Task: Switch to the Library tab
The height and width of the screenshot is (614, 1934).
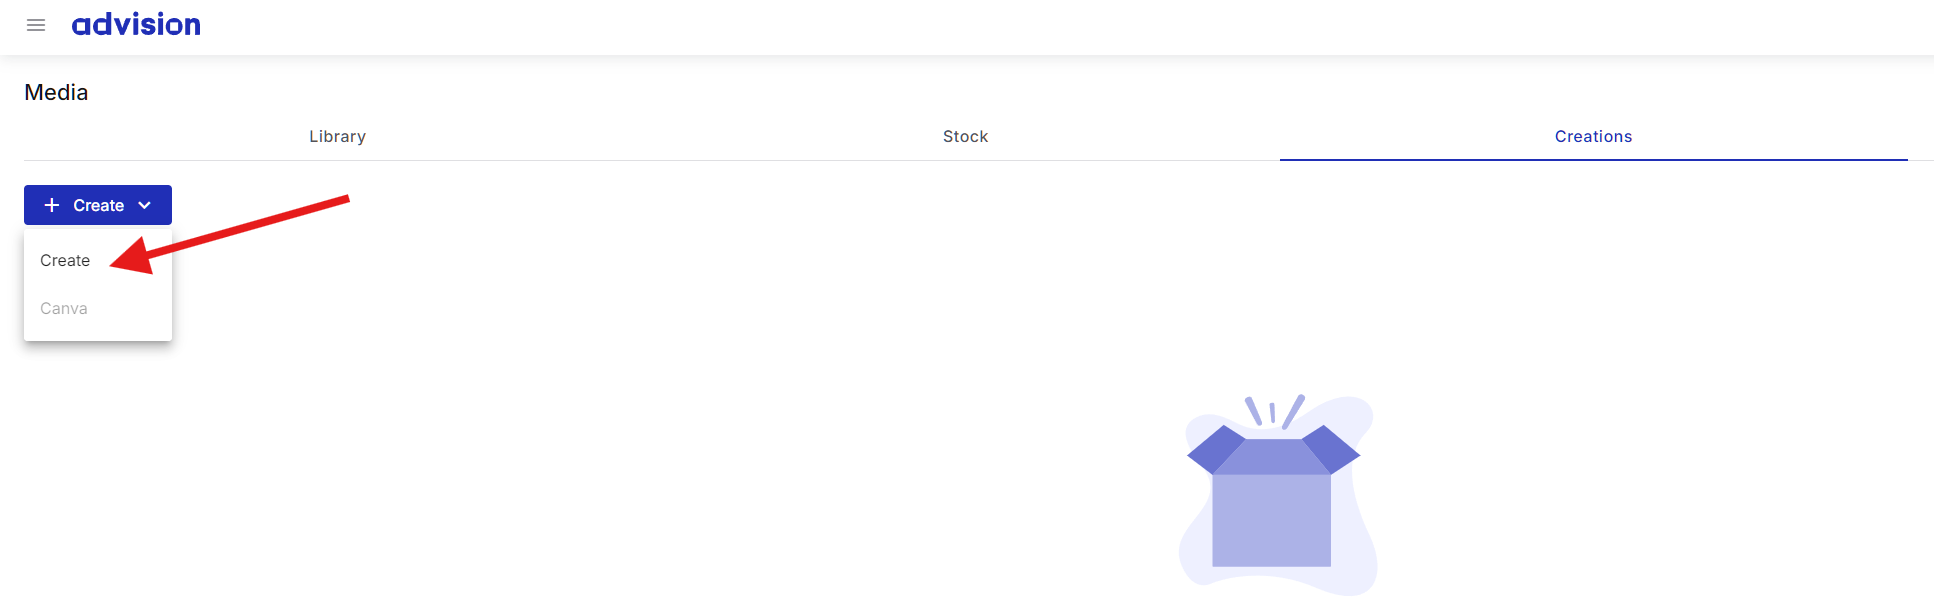Action: 337,136
